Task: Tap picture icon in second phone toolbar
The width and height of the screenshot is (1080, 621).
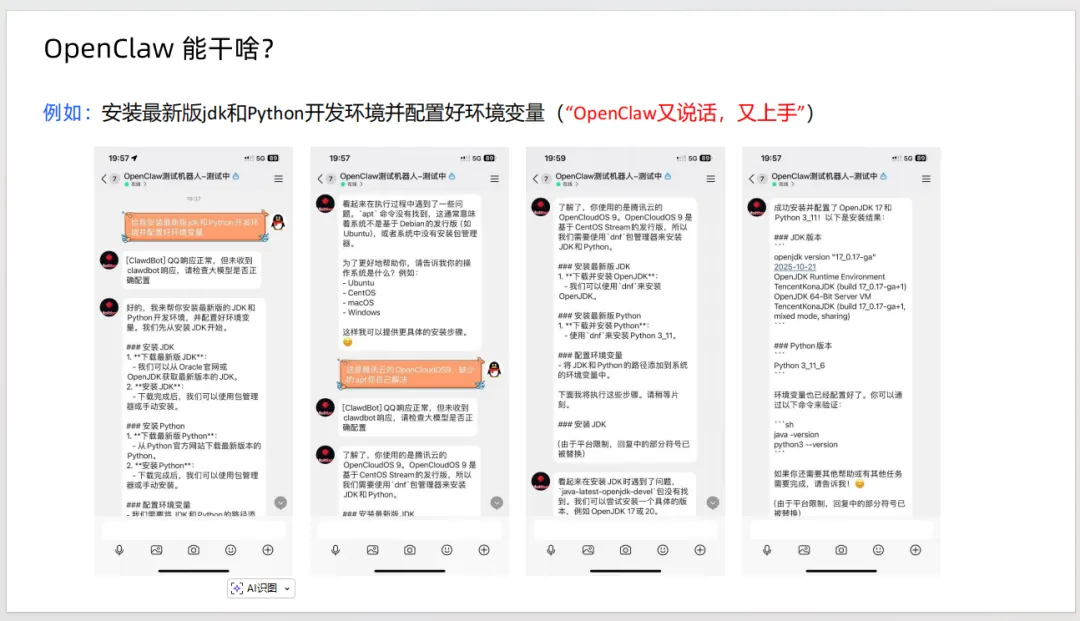Action: (x=373, y=549)
